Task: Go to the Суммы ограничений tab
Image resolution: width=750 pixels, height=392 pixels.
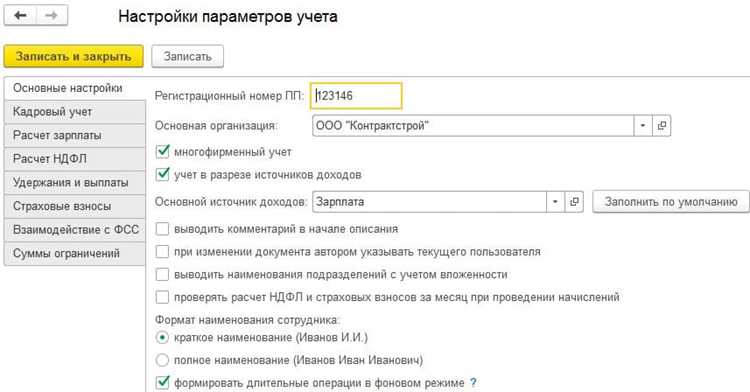Action: pos(75,253)
